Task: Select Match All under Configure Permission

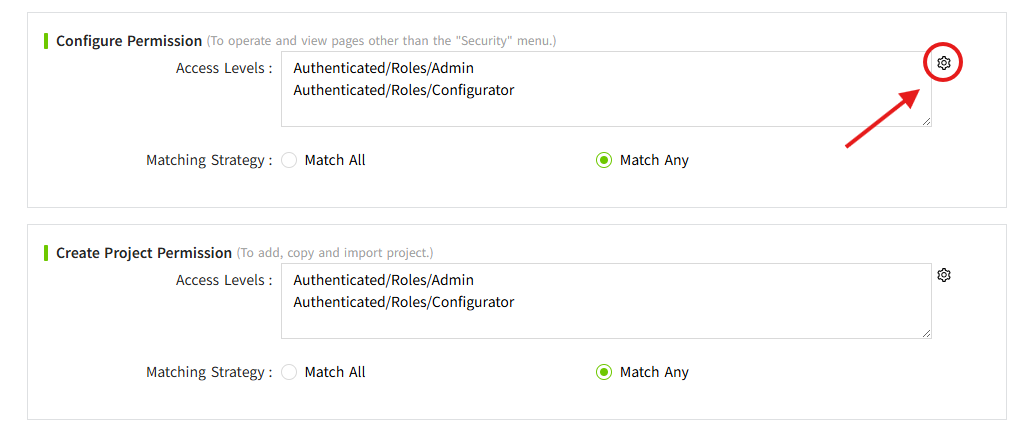Action: 290,160
